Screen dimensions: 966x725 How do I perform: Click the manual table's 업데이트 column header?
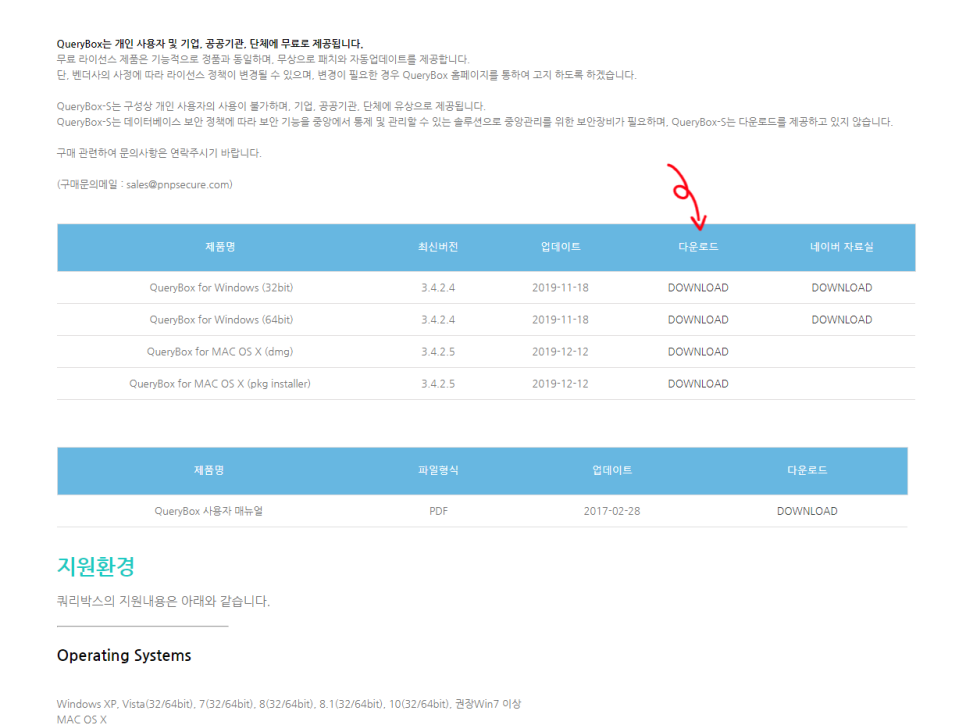tap(612, 471)
